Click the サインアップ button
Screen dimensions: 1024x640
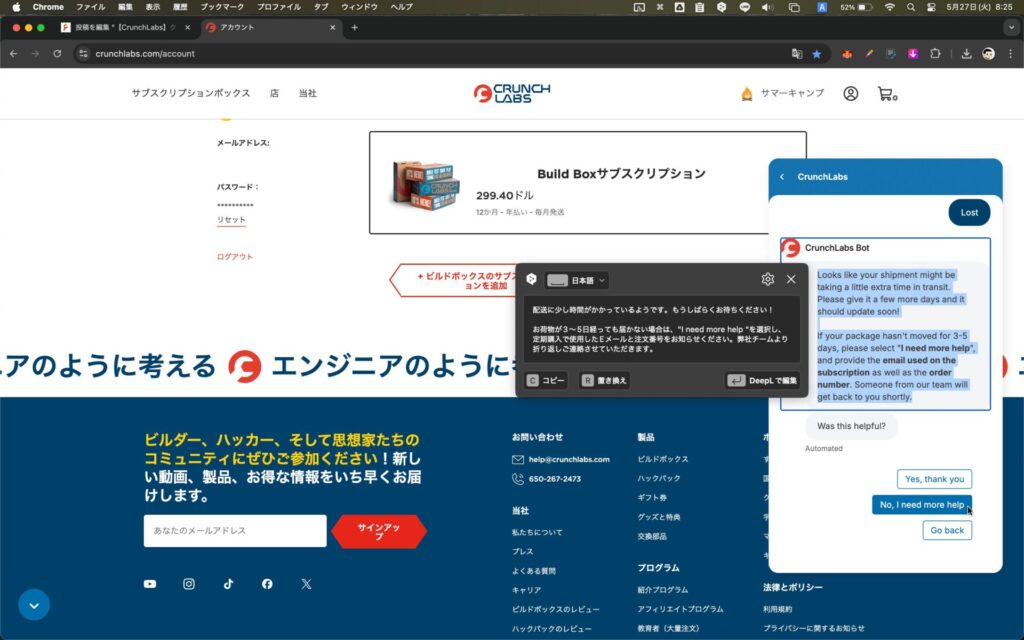379,532
